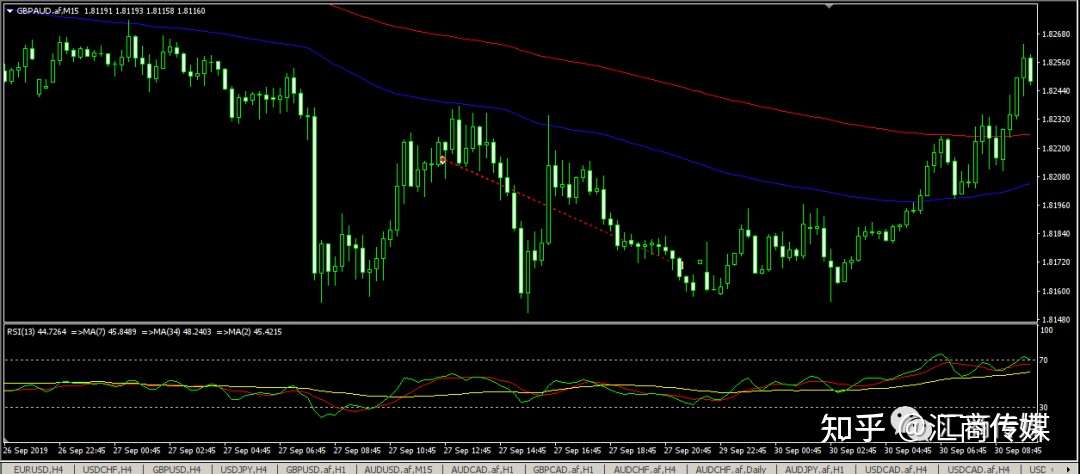Open the USDJPY,H4 chart tab
Screen dimensions: 1080x474
245,469
